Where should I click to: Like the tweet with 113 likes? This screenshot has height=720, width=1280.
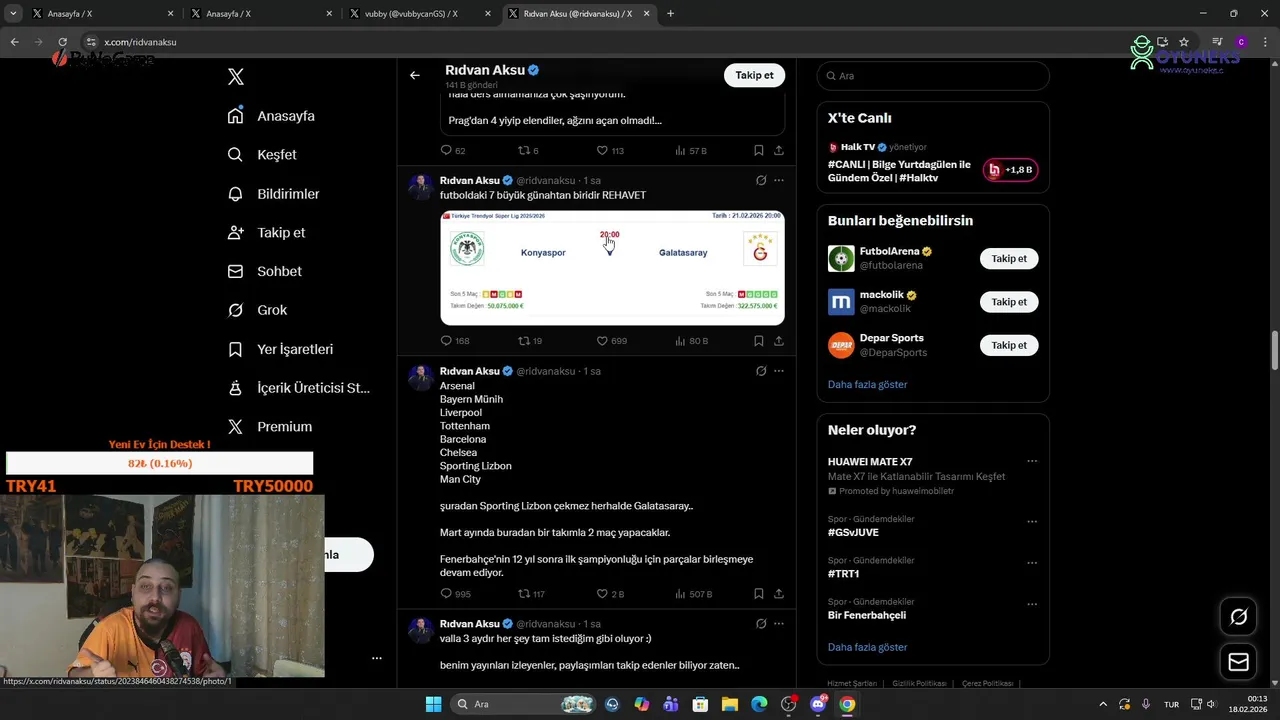602,150
